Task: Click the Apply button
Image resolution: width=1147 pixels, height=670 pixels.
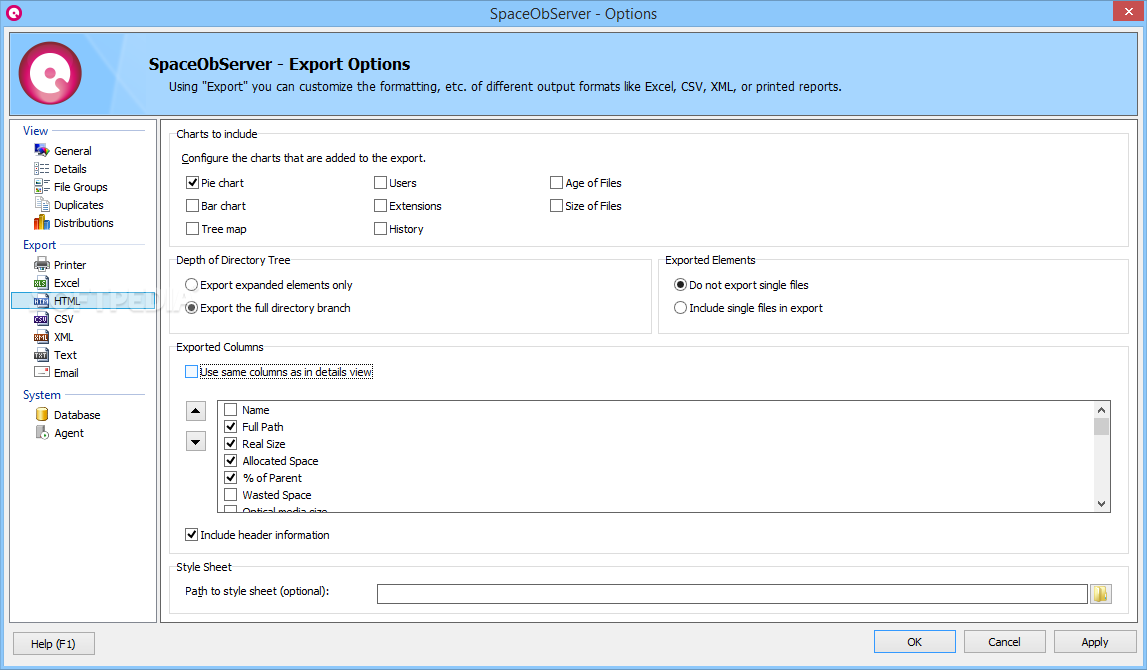Action: [x=1094, y=641]
